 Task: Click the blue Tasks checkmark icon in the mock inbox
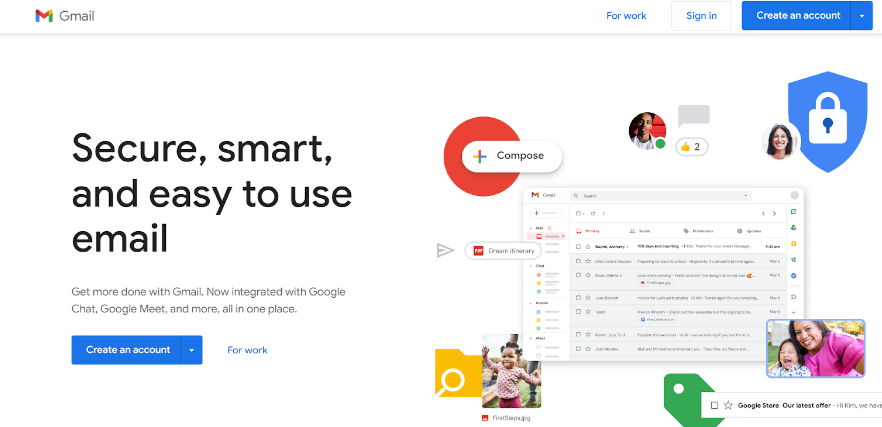(x=794, y=276)
